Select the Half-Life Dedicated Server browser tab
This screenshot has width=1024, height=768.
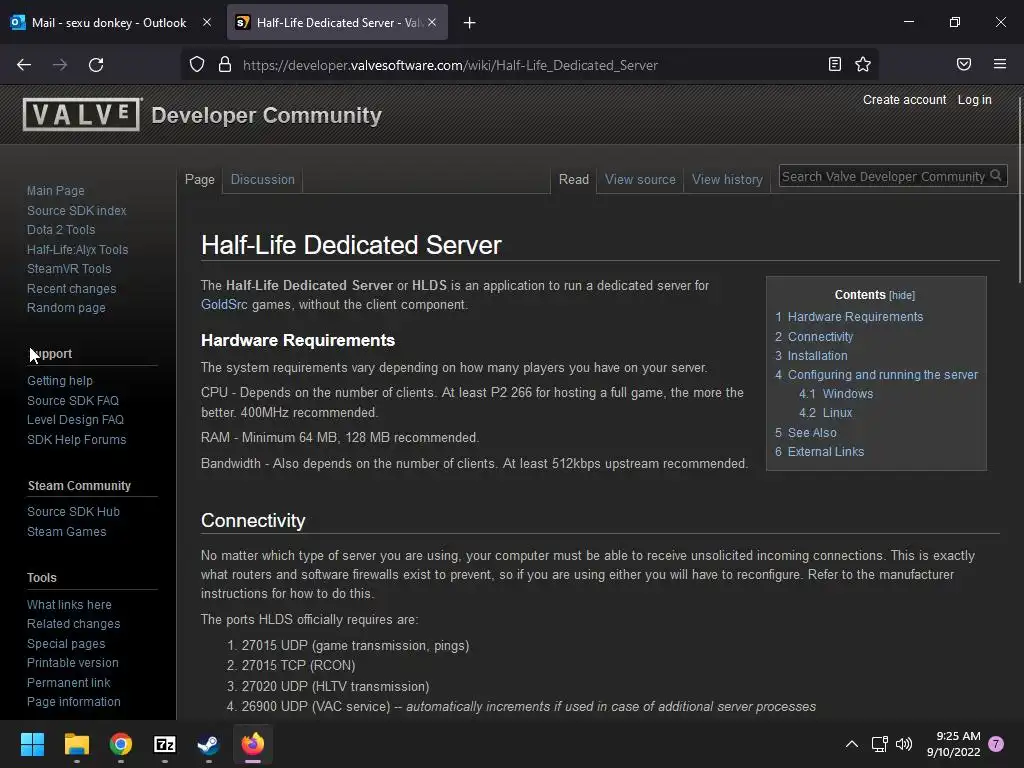tap(338, 23)
